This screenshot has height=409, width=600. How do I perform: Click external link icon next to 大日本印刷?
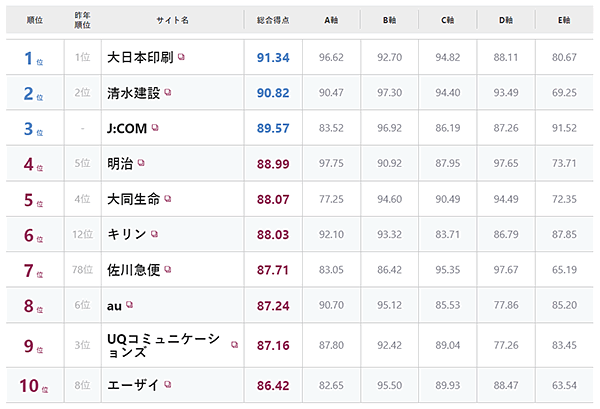(181, 57)
